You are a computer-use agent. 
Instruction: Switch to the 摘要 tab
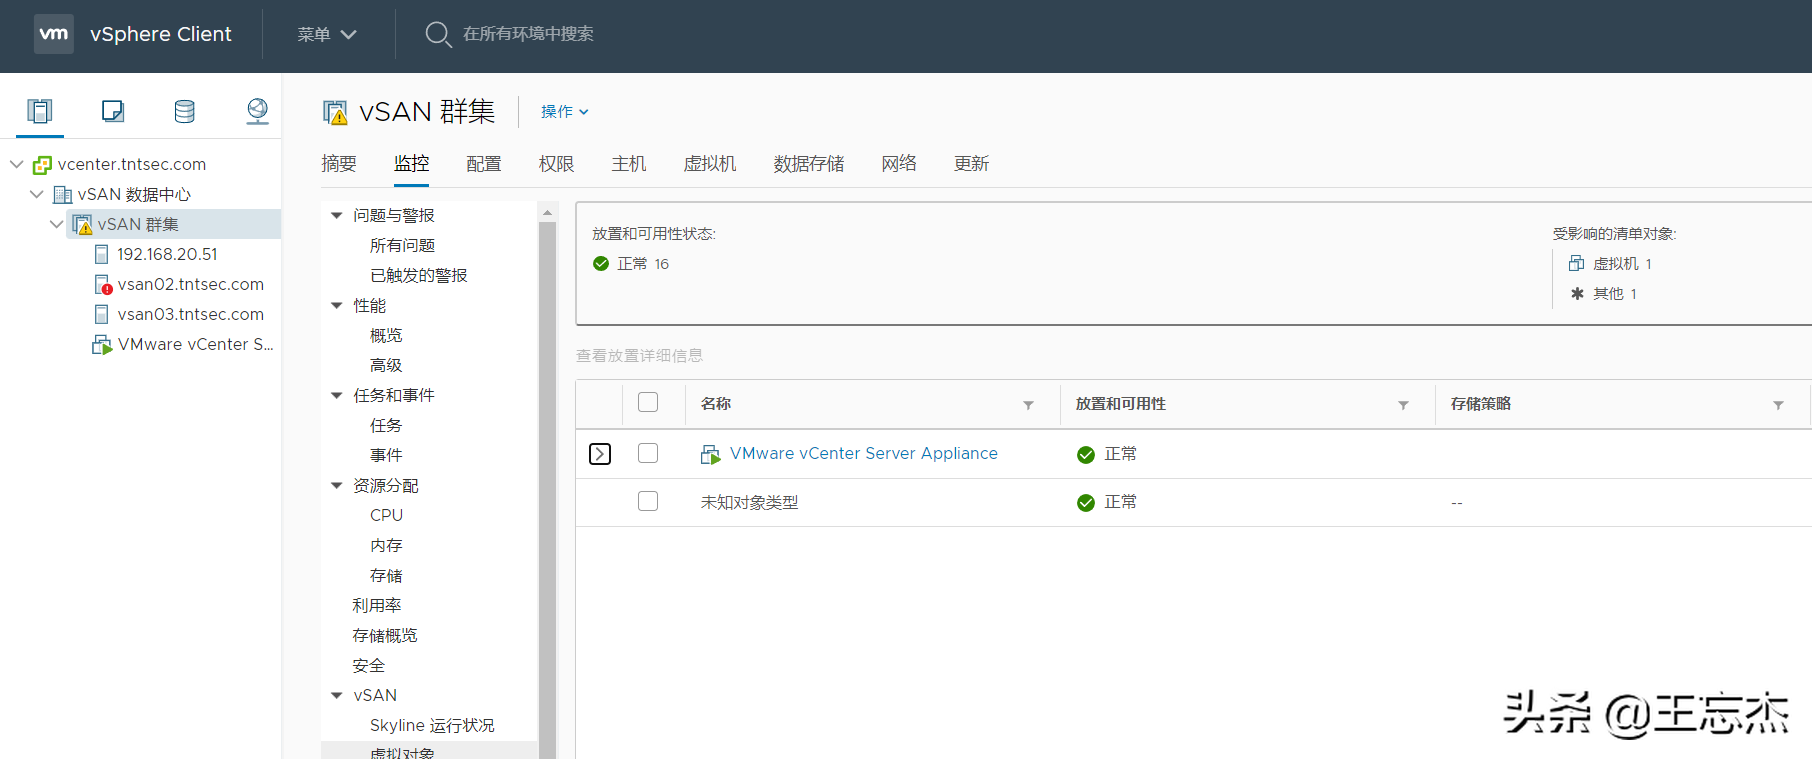tap(339, 164)
